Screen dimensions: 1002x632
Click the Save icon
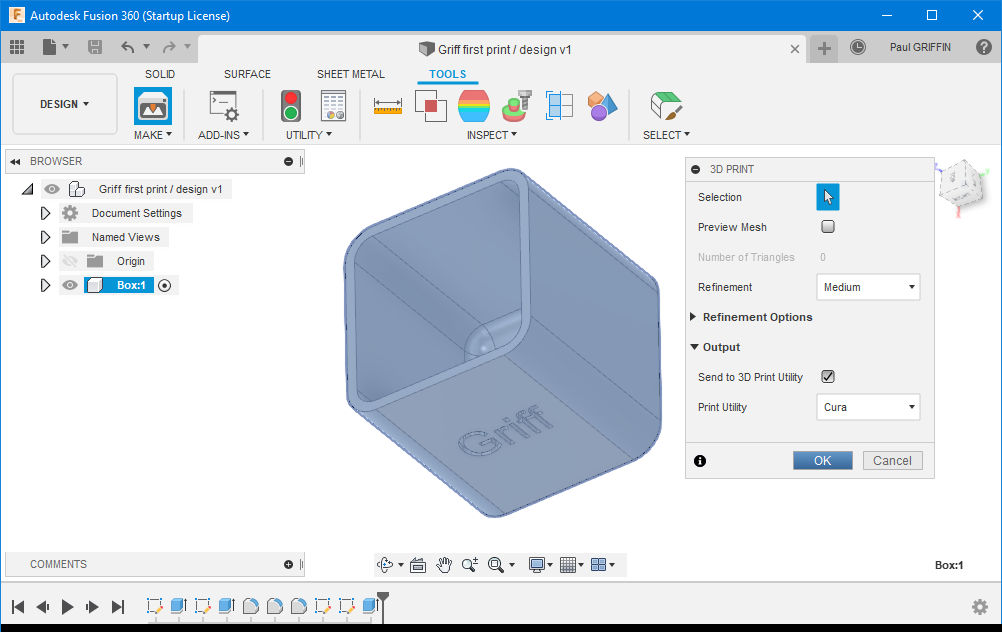coord(95,47)
